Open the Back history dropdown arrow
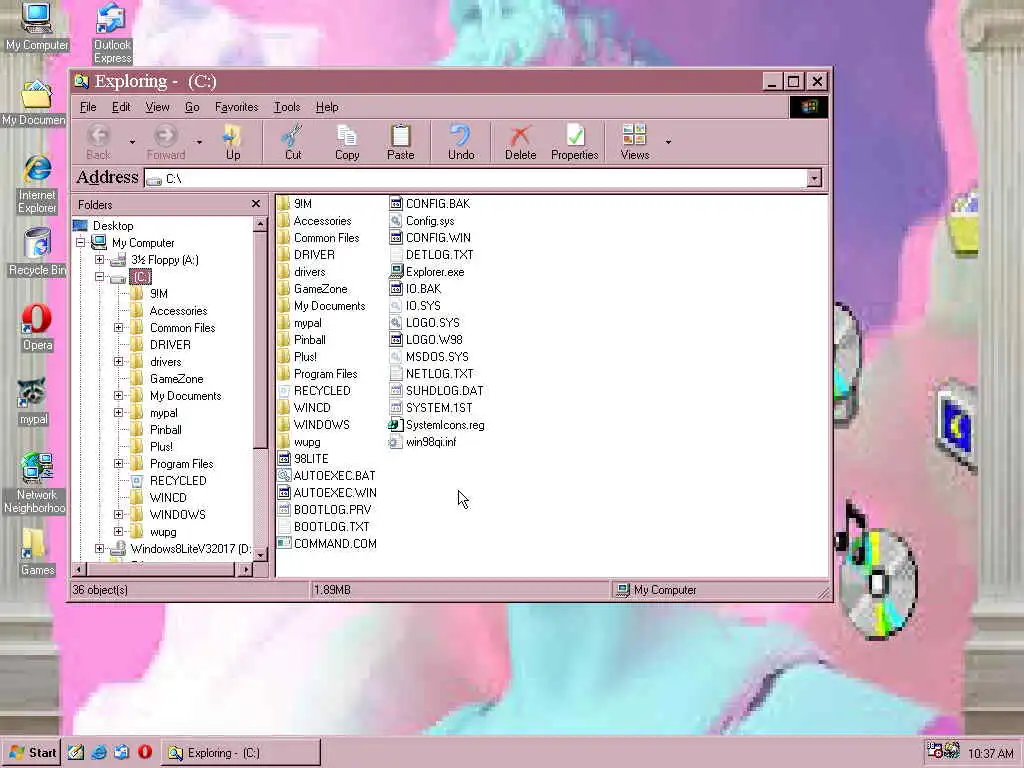 click(132, 142)
